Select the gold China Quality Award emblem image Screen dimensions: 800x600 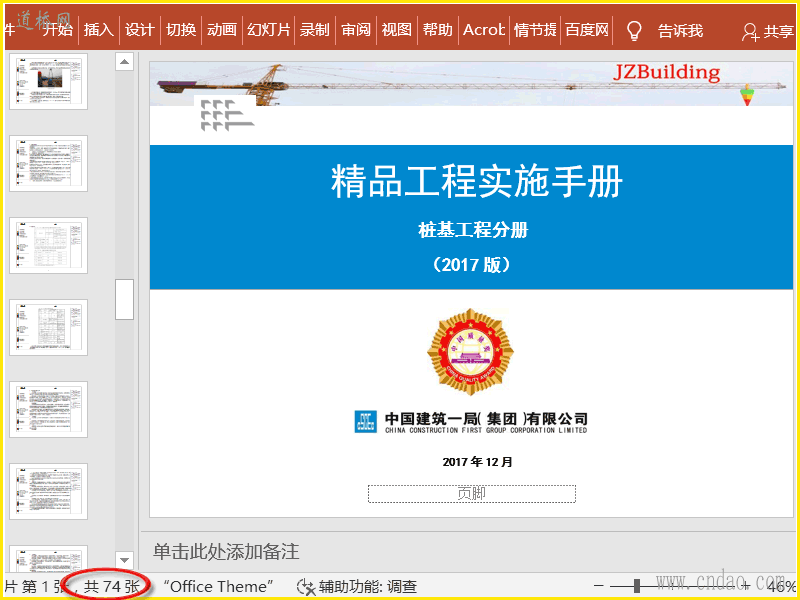coord(470,352)
